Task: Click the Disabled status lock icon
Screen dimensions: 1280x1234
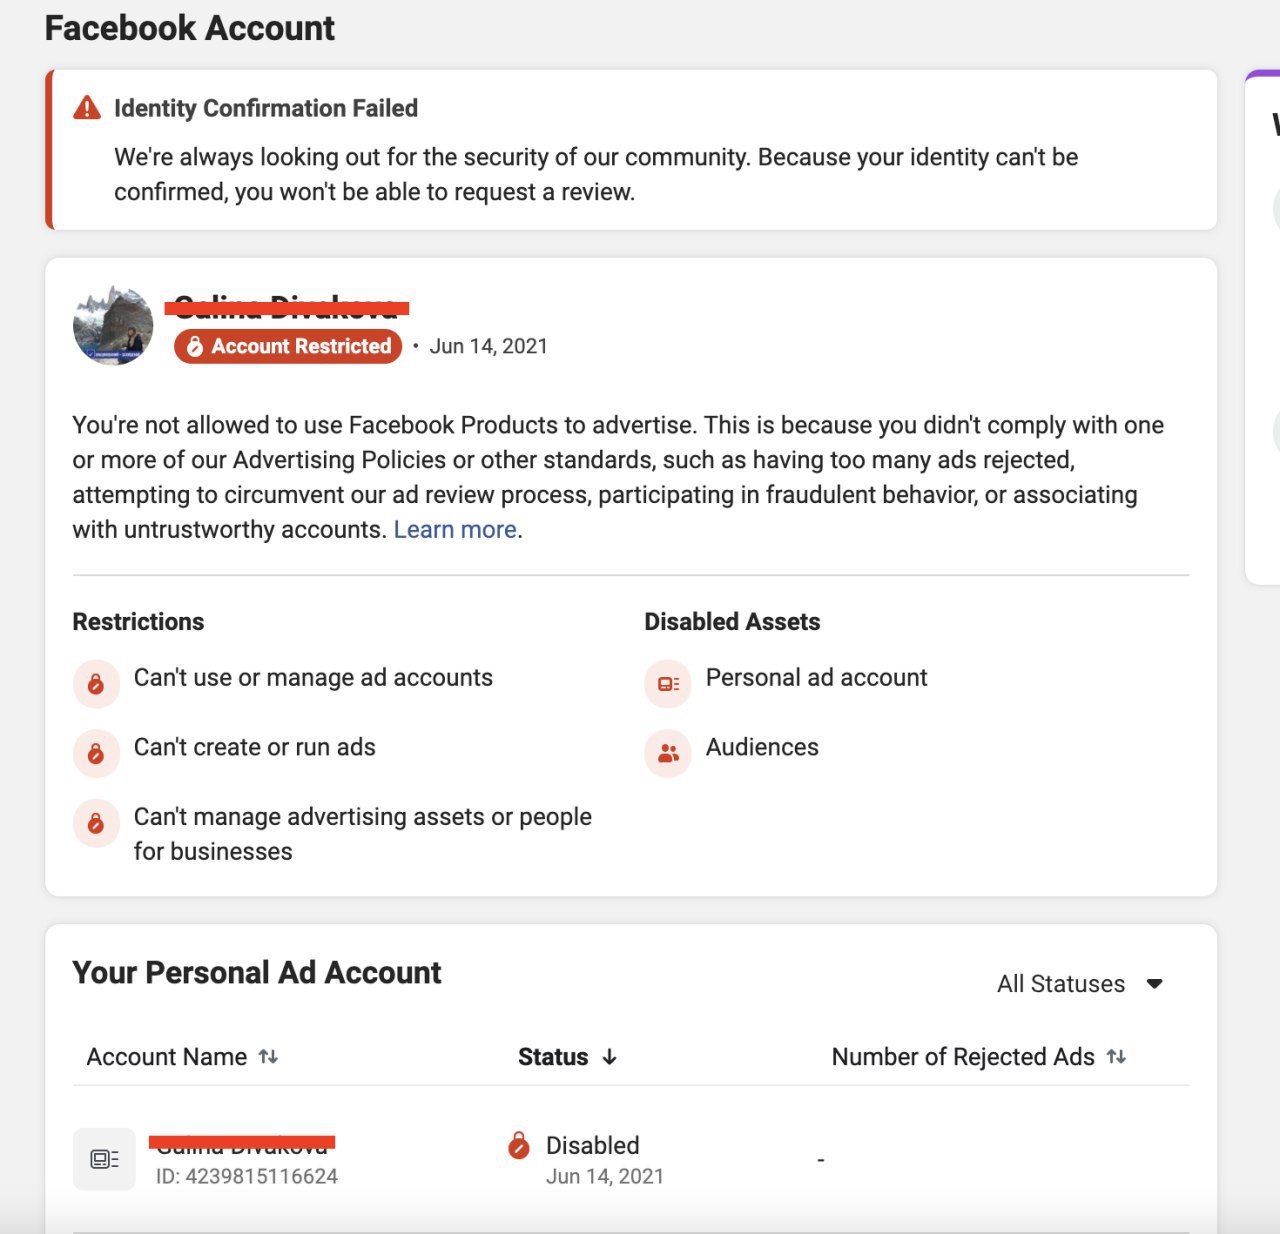Action: coord(519,1145)
